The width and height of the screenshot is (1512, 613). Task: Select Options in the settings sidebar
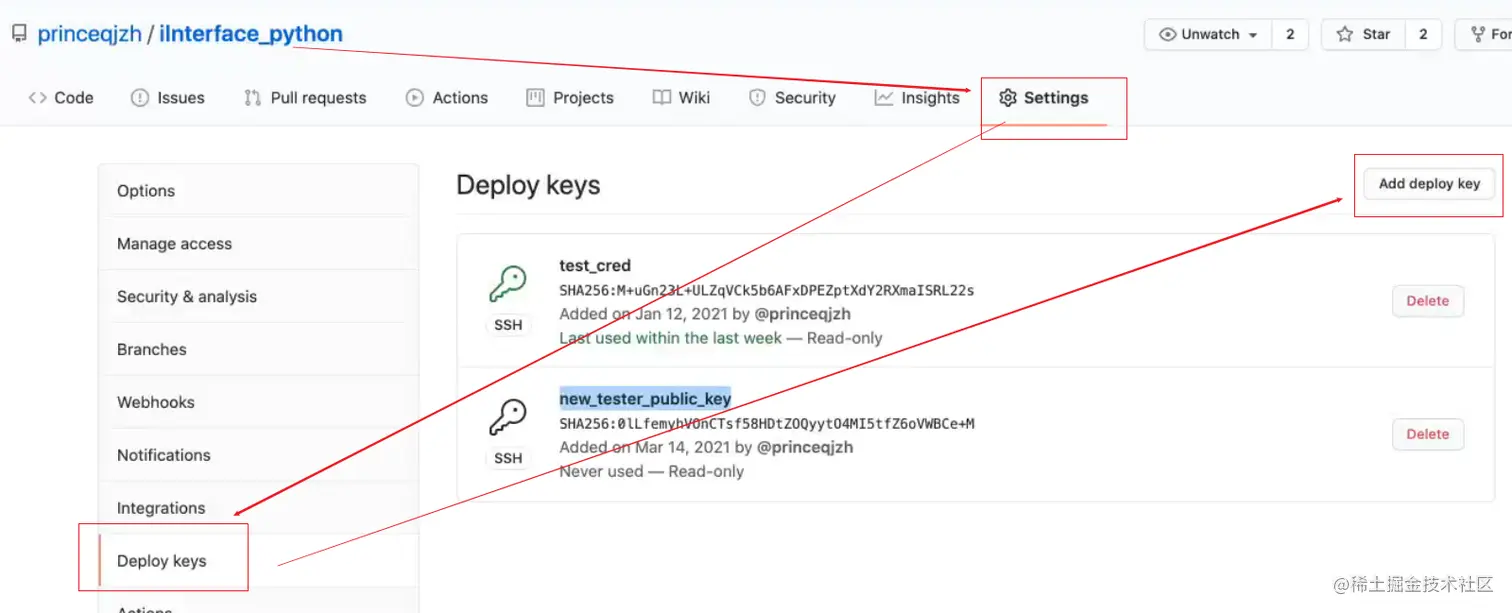coord(258,191)
